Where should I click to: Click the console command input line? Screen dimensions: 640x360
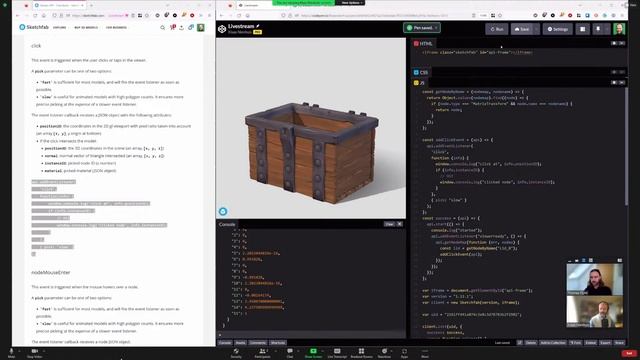(311, 335)
